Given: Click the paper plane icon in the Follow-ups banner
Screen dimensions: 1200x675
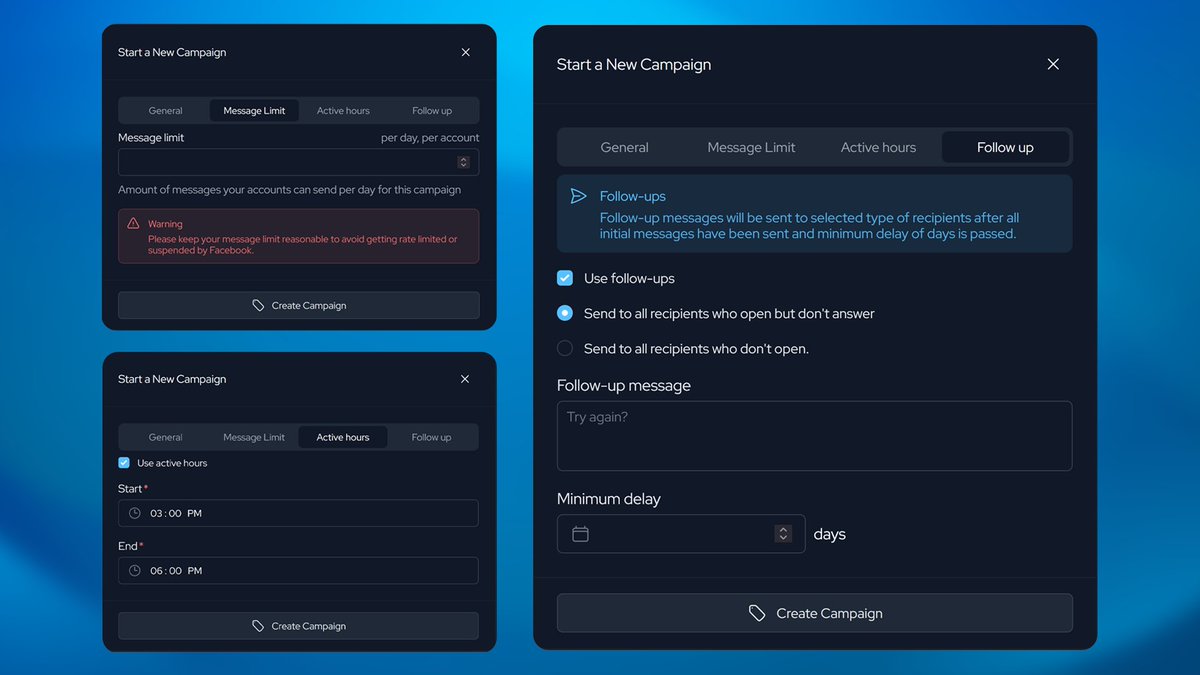Looking at the screenshot, I should (580, 196).
